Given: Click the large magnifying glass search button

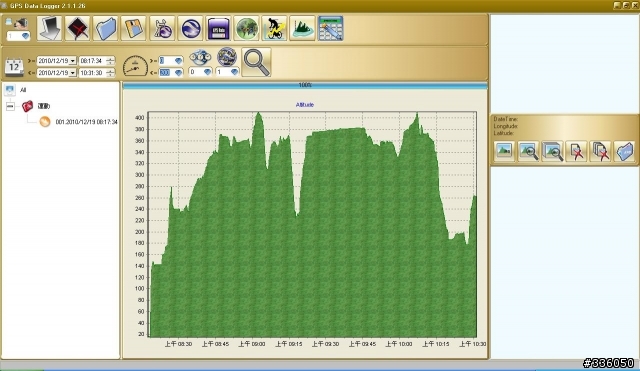Looking at the screenshot, I should pyautogui.click(x=256, y=62).
